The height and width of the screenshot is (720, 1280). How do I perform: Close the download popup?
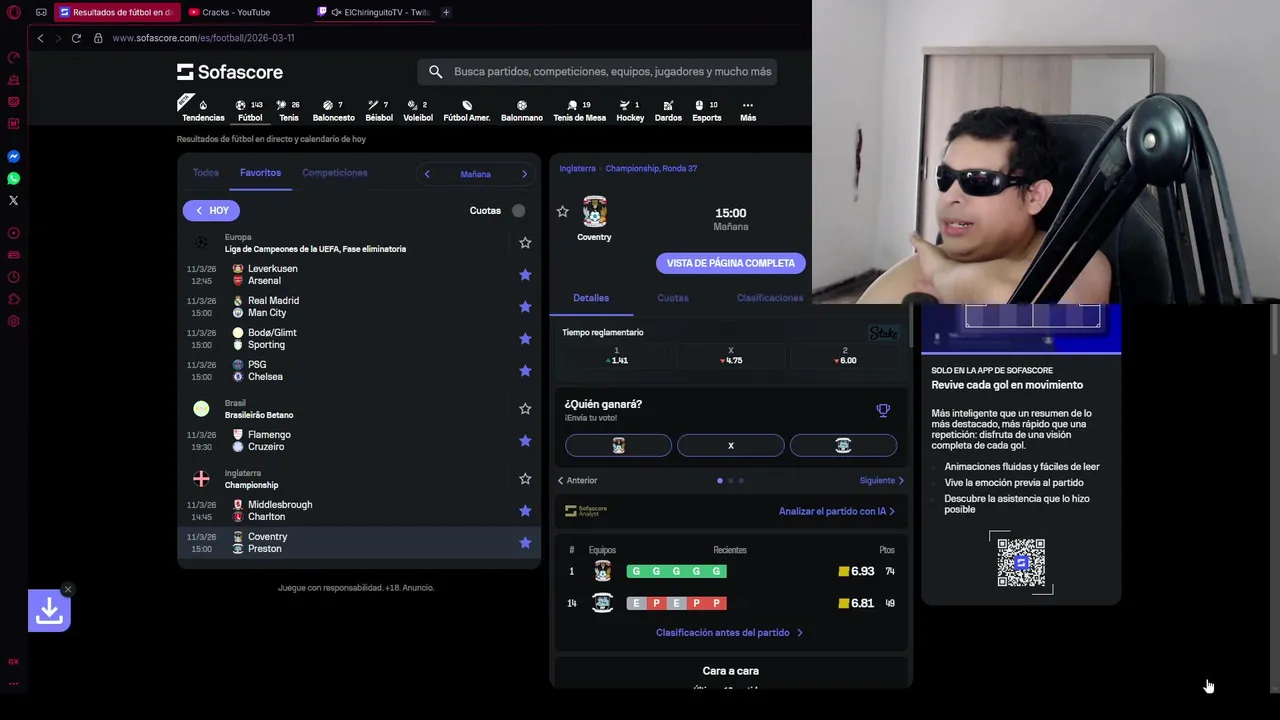pos(67,590)
